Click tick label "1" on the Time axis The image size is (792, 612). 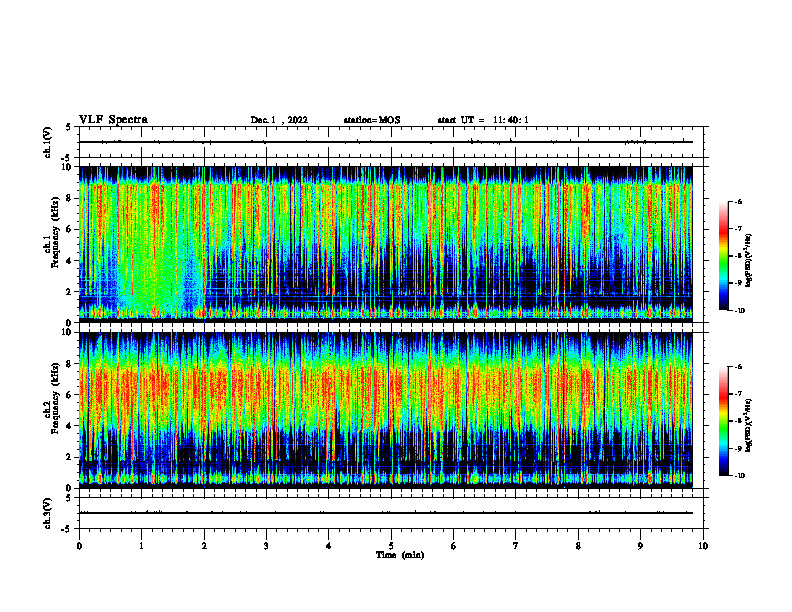click(x=141, y=546)
